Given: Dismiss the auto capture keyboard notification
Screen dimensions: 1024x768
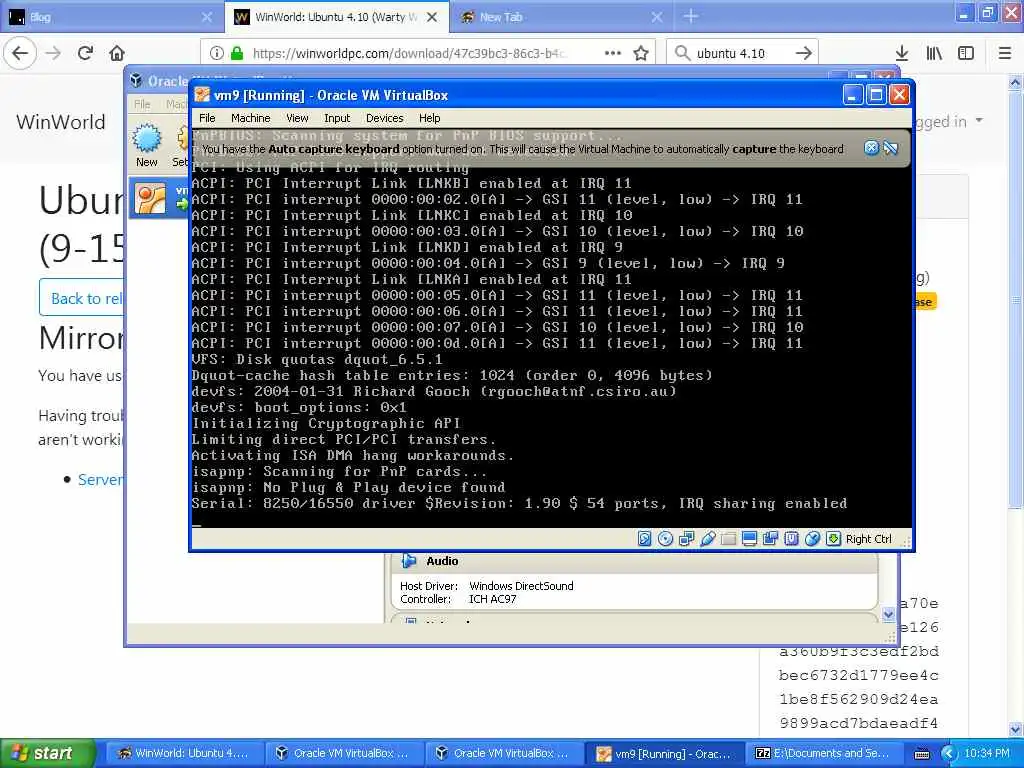Looking at the screenshot, I should [871, 148].
